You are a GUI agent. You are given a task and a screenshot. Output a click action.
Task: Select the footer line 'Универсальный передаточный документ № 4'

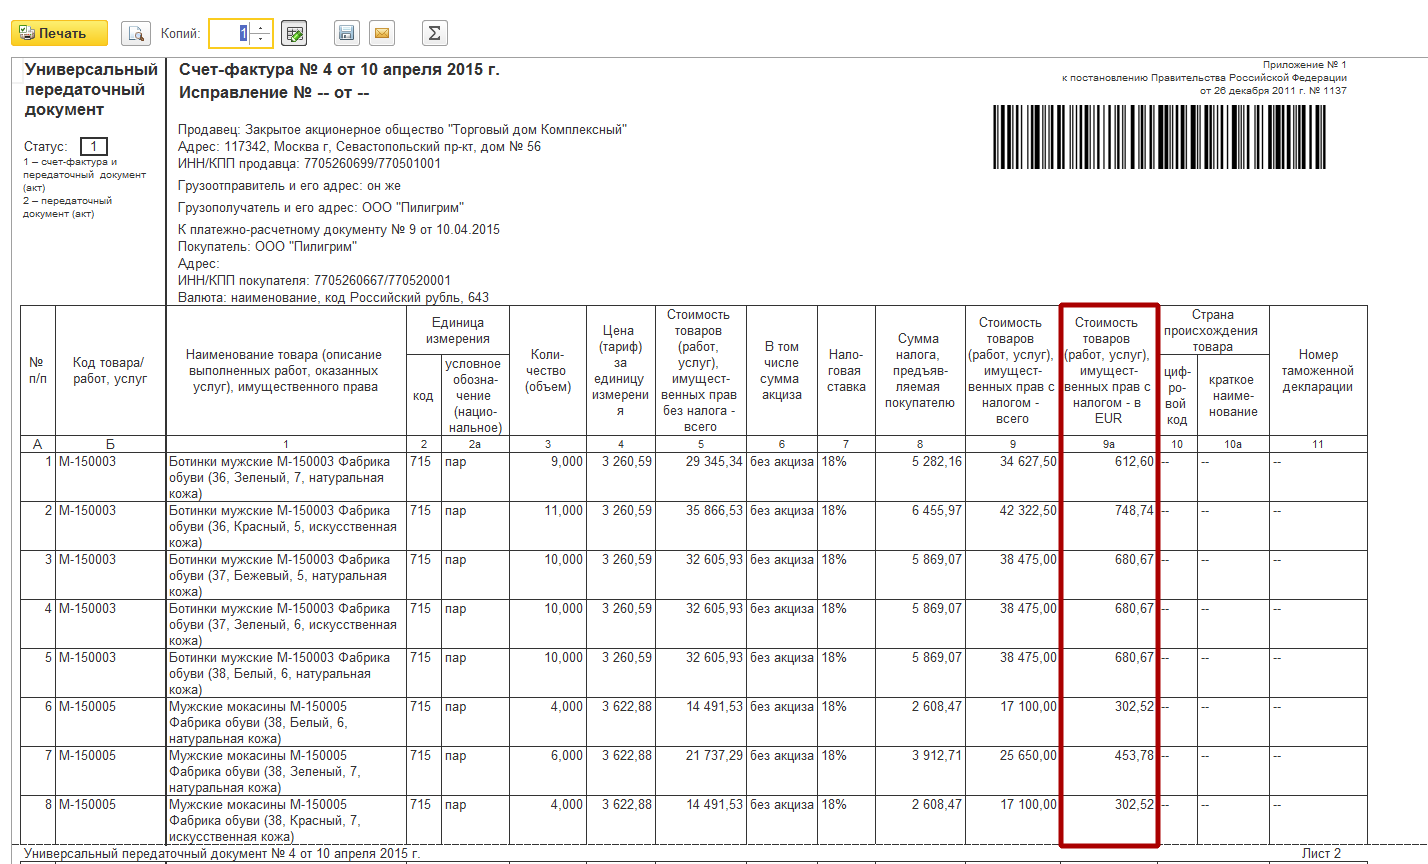[x=222, y=854]
